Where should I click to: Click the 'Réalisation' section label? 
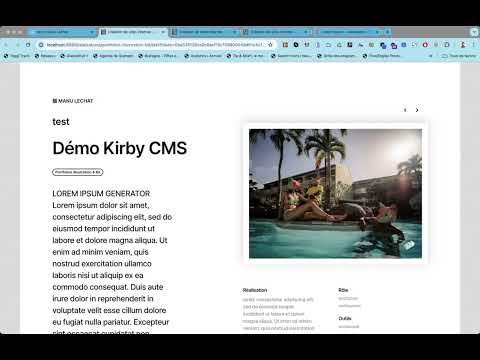(255, 290)
